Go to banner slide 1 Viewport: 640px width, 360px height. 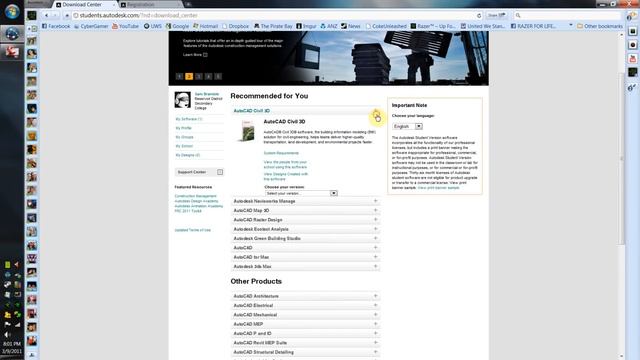tap(179, 76)
